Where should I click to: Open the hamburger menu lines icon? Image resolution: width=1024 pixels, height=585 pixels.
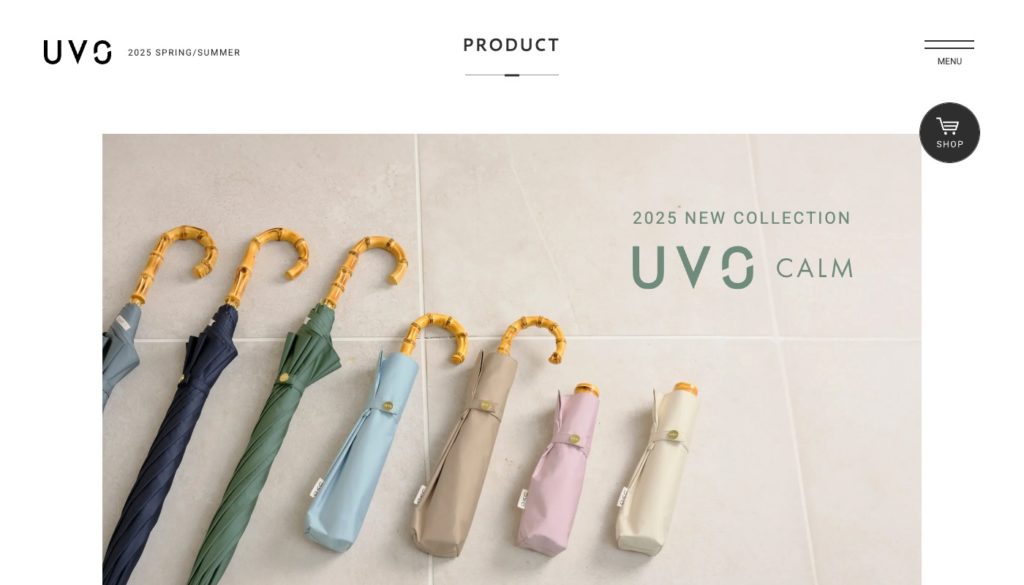pos(949,44)
